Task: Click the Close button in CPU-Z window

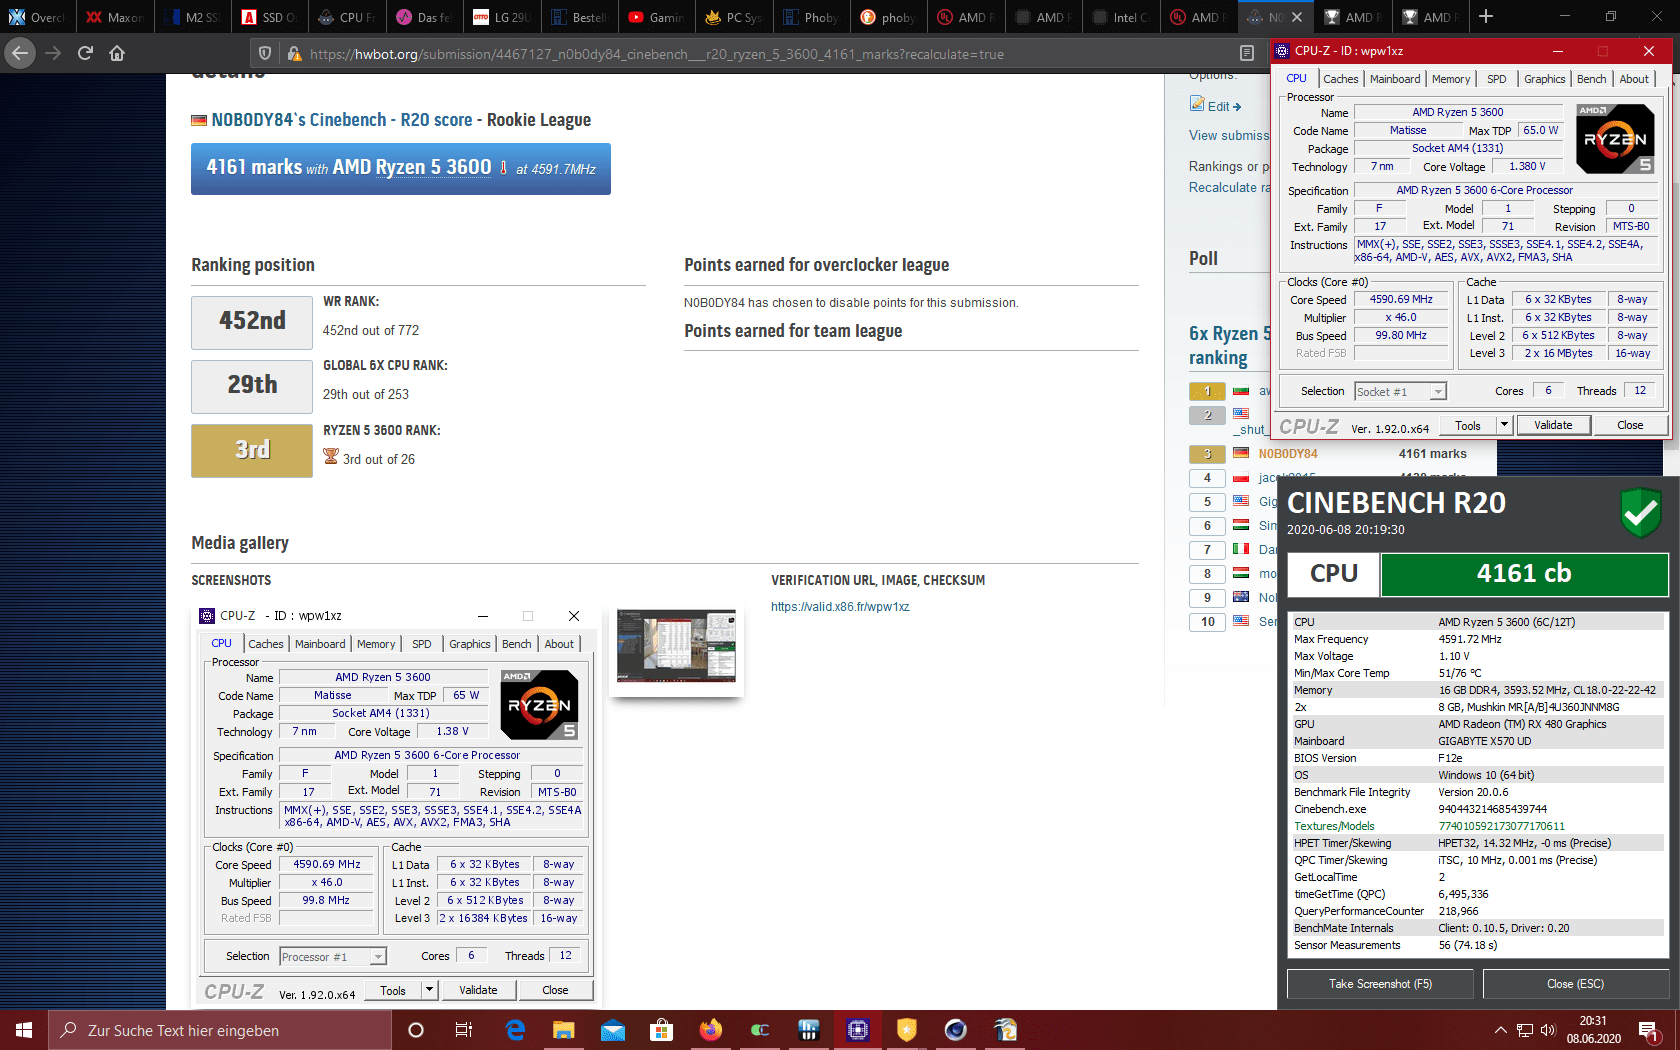Action: [1630, 425]
